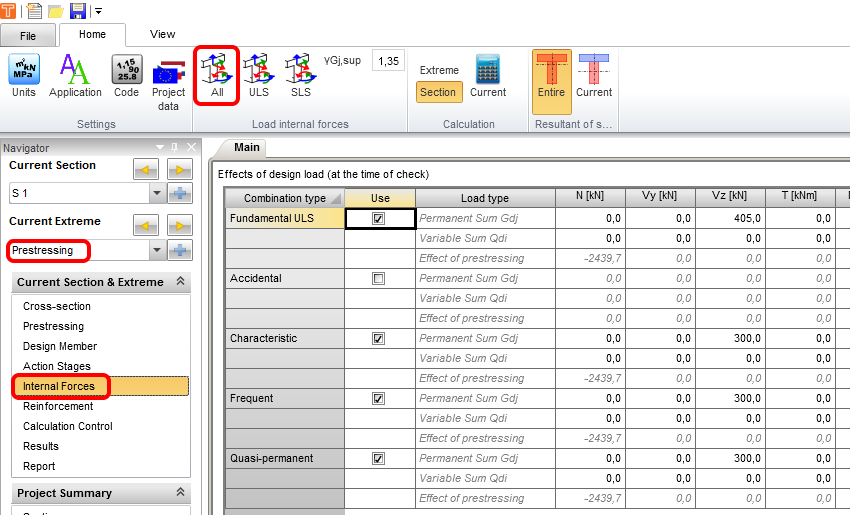Open the File menu tab
850x515 pixels.
tap(29, 35)
